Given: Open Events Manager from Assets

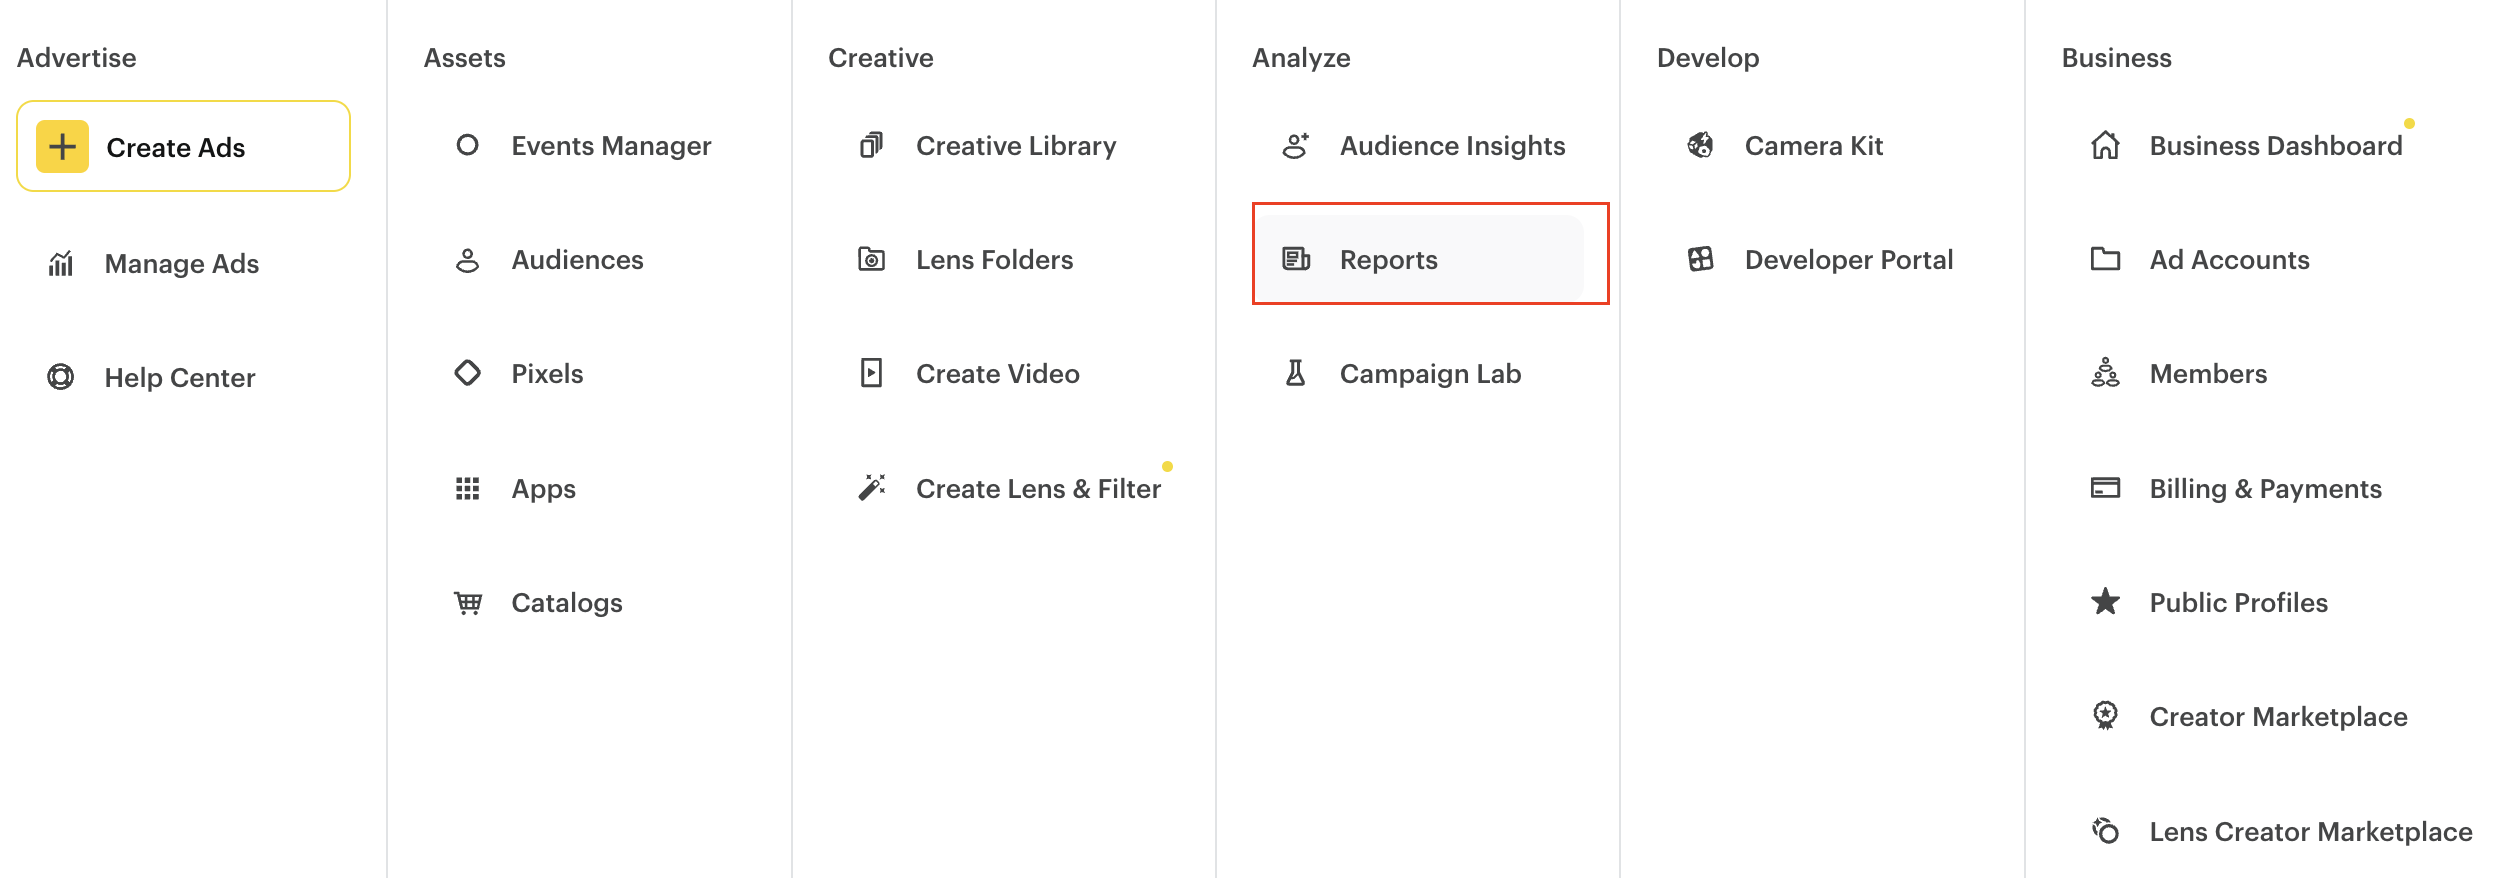Looking at the screenshot, I should (x=610, y=146).
